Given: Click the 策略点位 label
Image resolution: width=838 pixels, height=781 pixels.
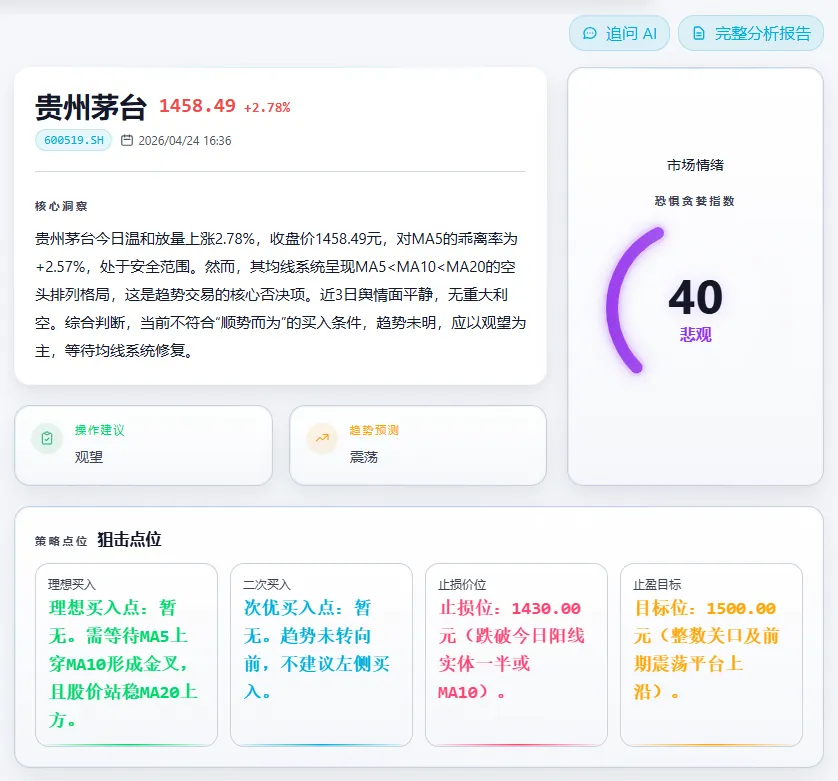Looking at the screenshot, I should pos(61,541).
